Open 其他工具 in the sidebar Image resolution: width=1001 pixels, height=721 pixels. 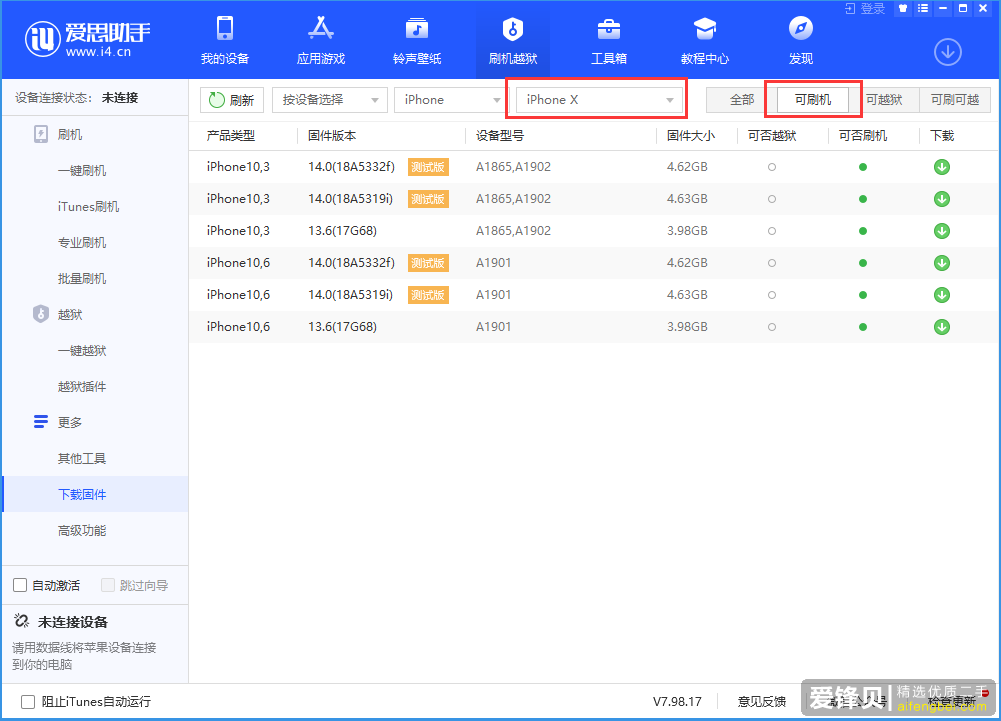pos(82,459)
